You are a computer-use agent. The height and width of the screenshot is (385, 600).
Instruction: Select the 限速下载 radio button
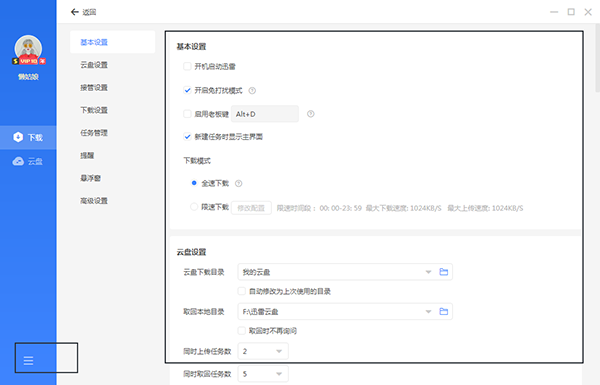click(x=194, y=207)
